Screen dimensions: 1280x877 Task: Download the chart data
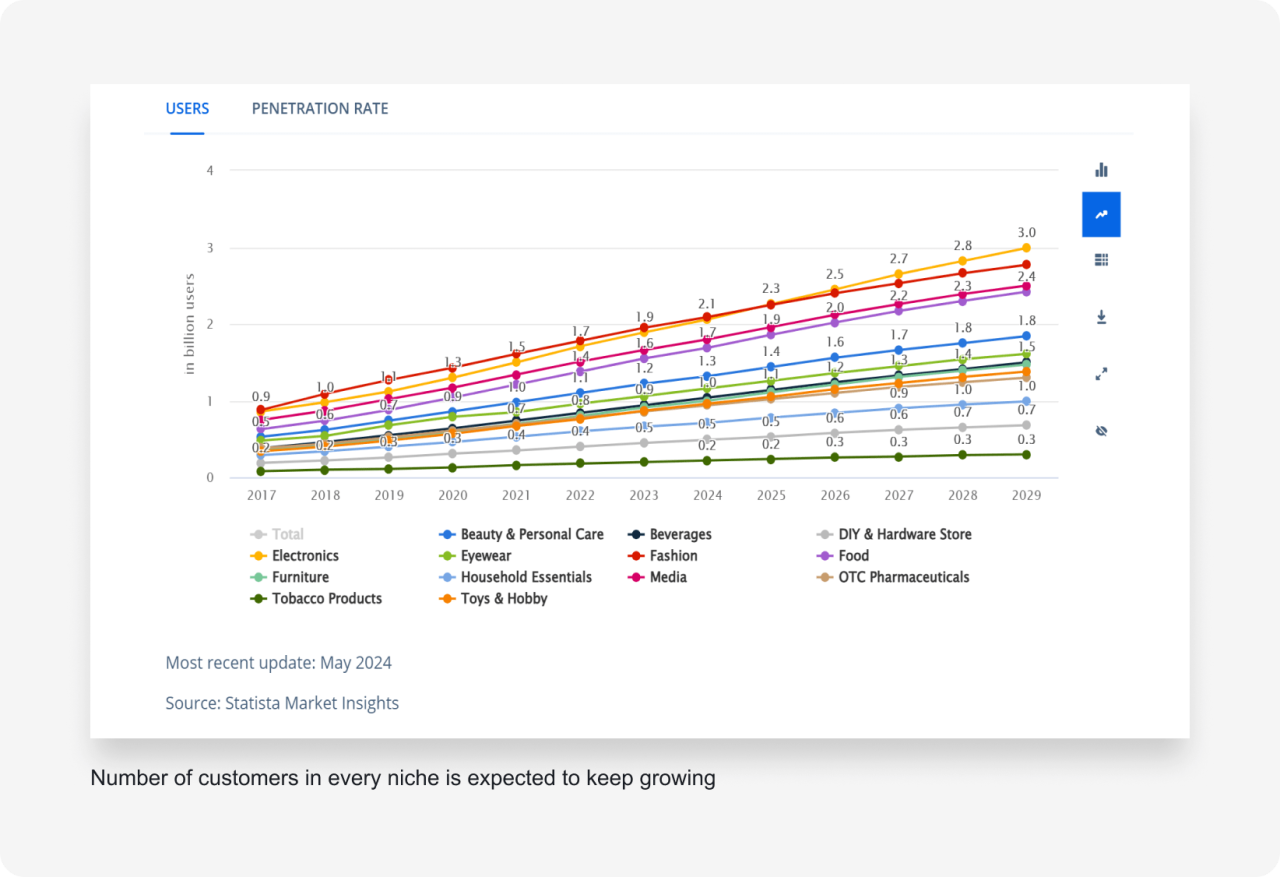coord(1101,316)
